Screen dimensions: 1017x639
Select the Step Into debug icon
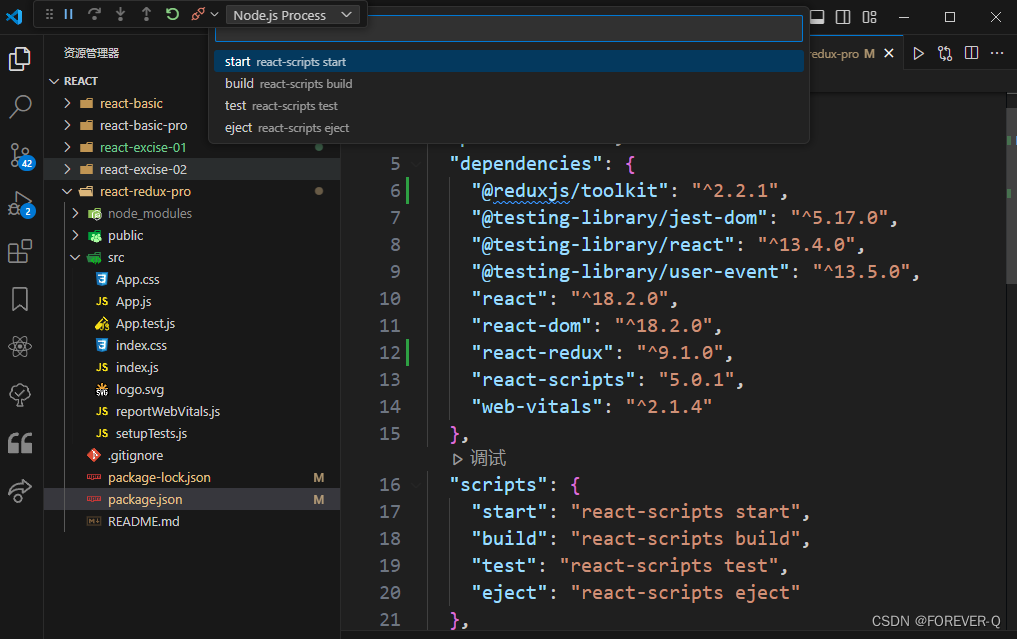(120, 15)
